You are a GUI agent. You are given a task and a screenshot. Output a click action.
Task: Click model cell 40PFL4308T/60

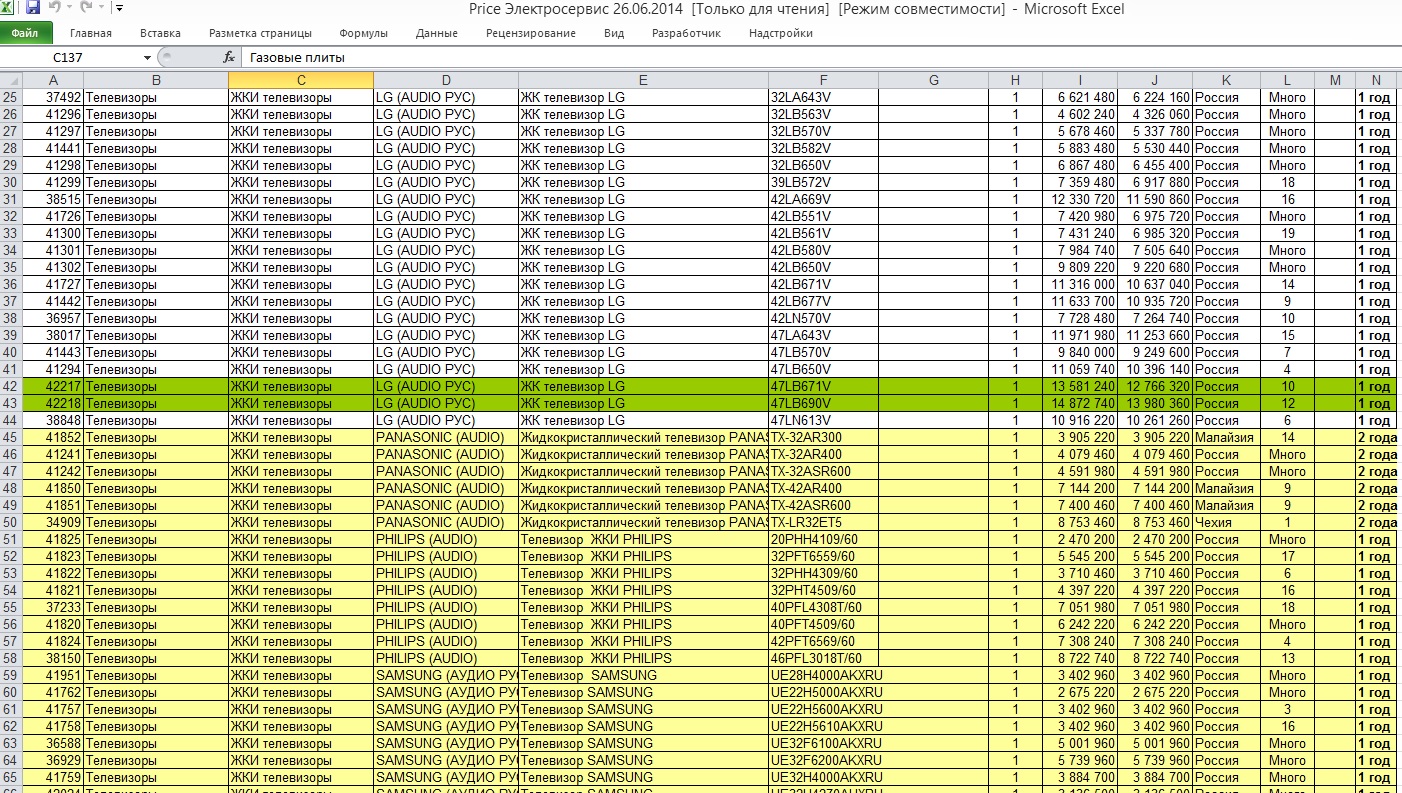823,607
